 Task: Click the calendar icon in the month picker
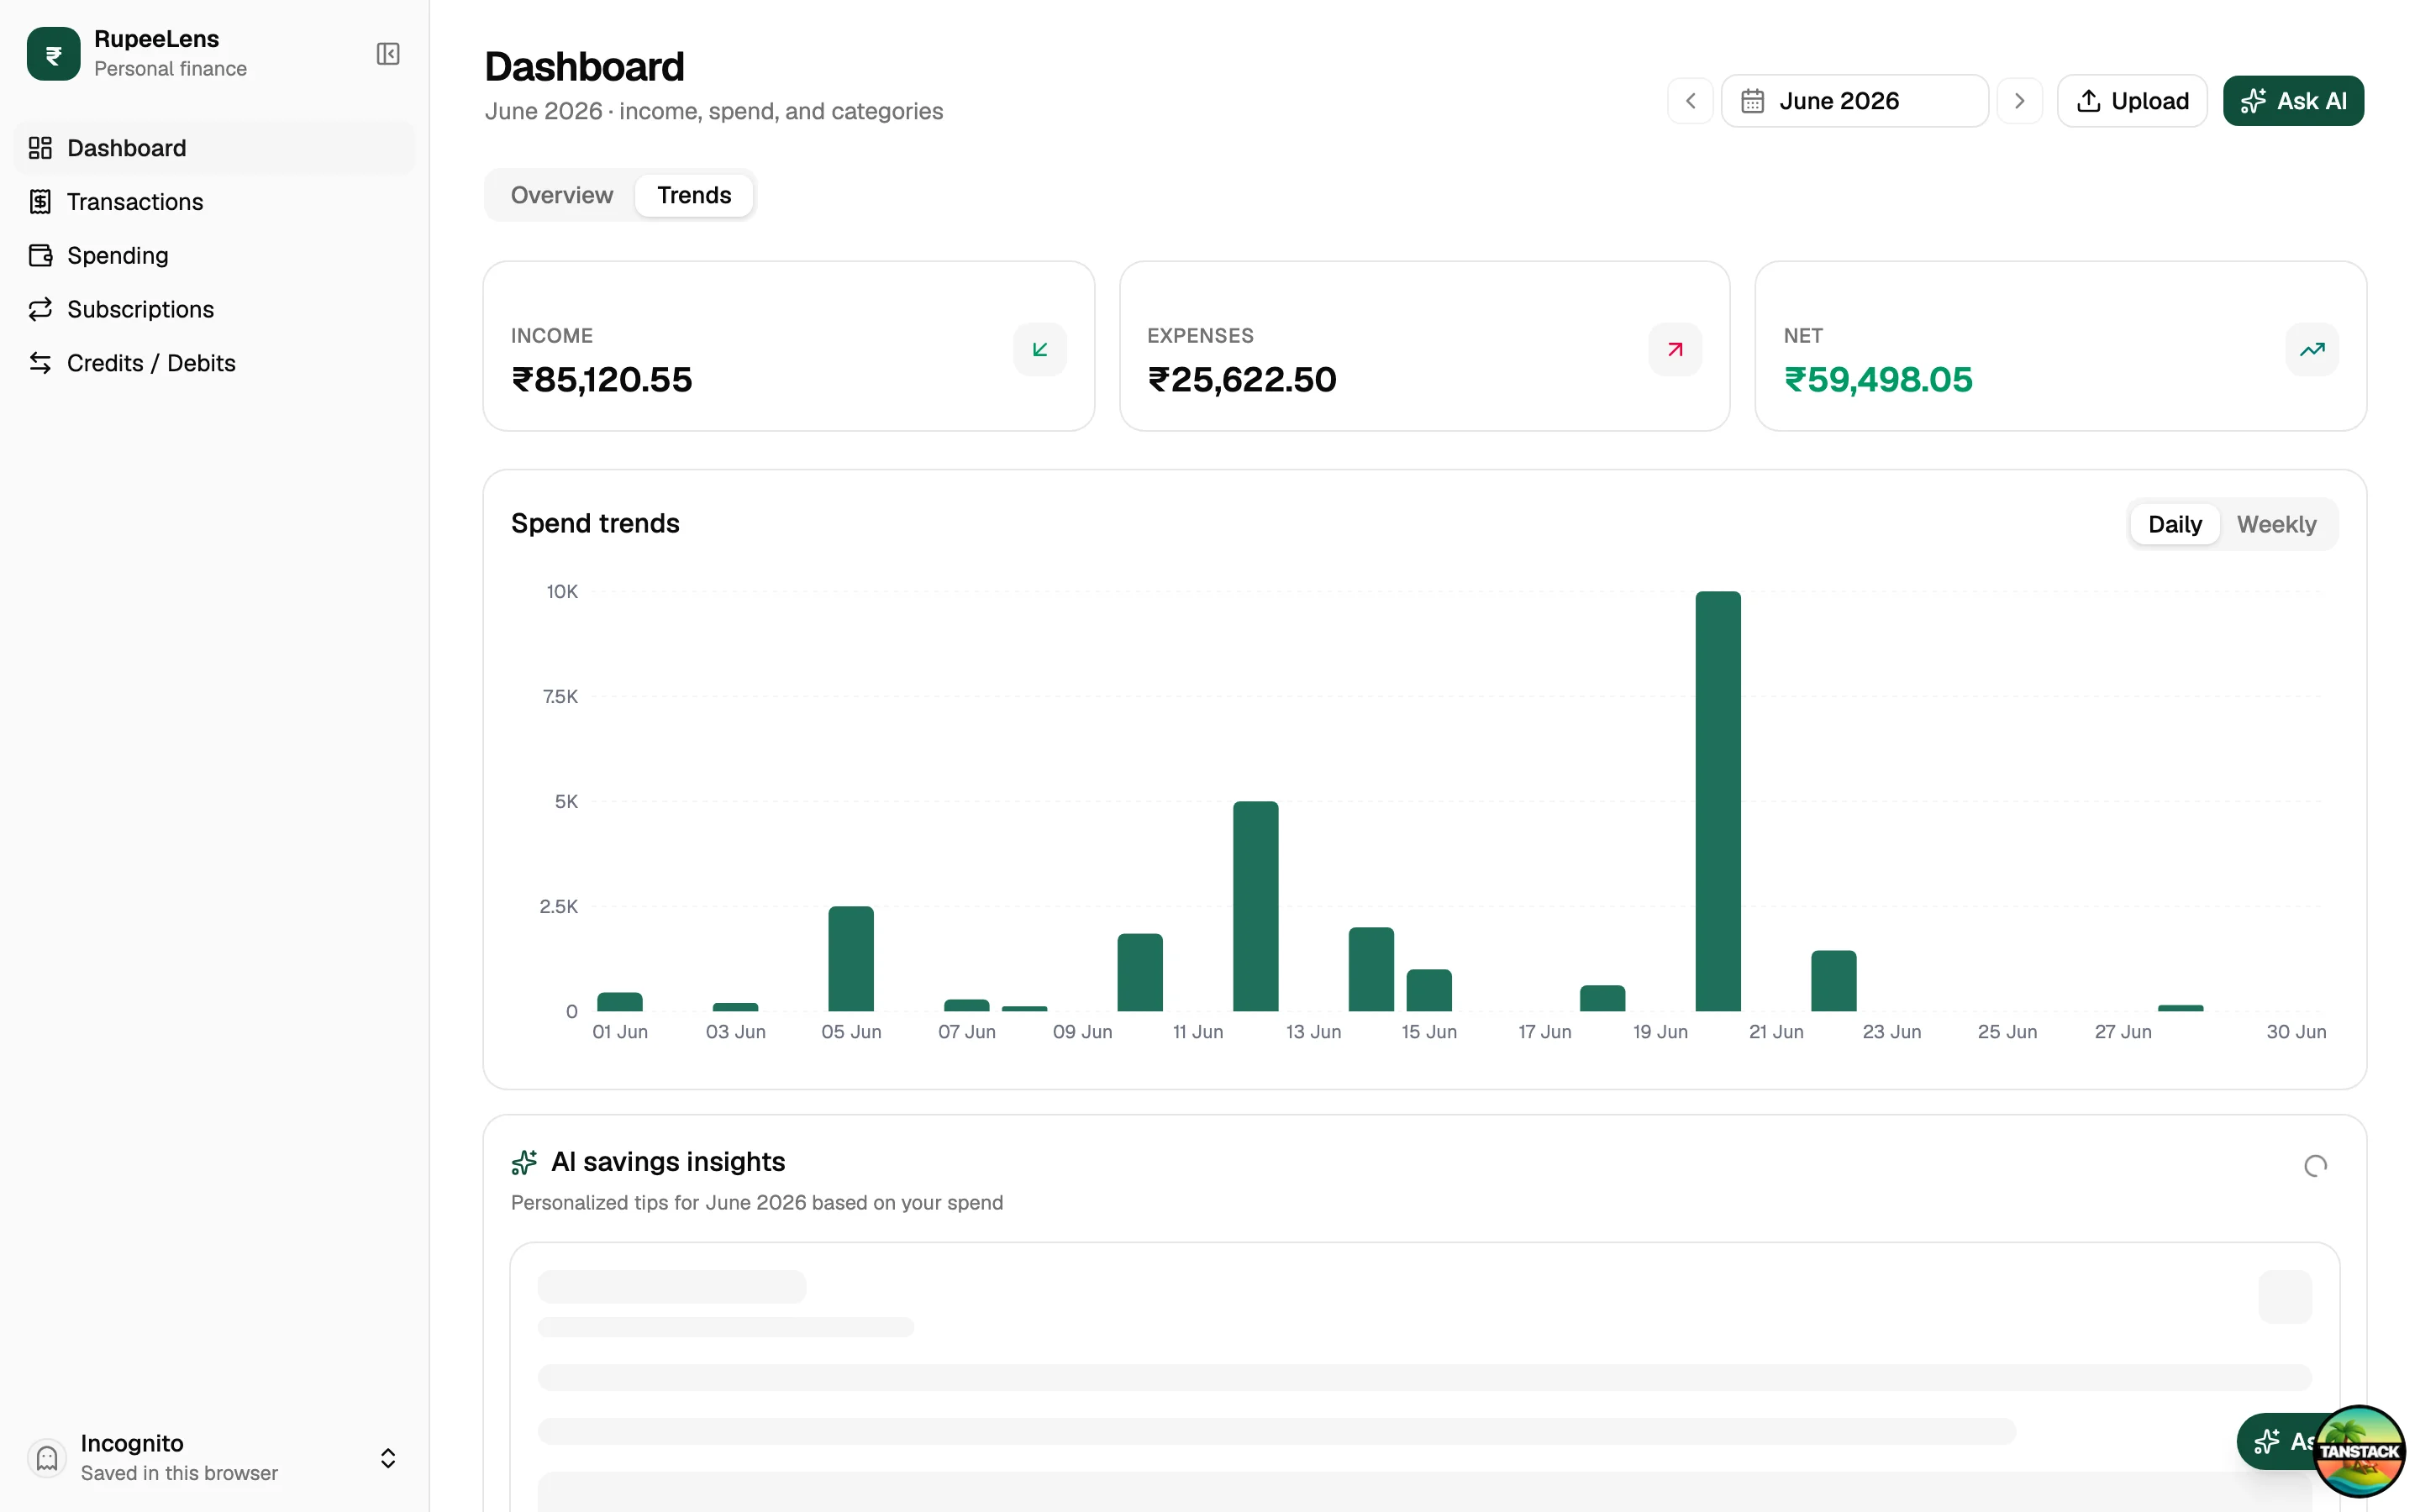tap(1752, 101)
